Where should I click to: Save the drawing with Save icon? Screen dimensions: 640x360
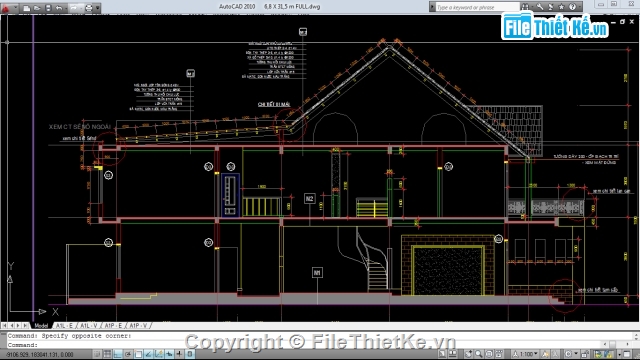click(48, 8)
